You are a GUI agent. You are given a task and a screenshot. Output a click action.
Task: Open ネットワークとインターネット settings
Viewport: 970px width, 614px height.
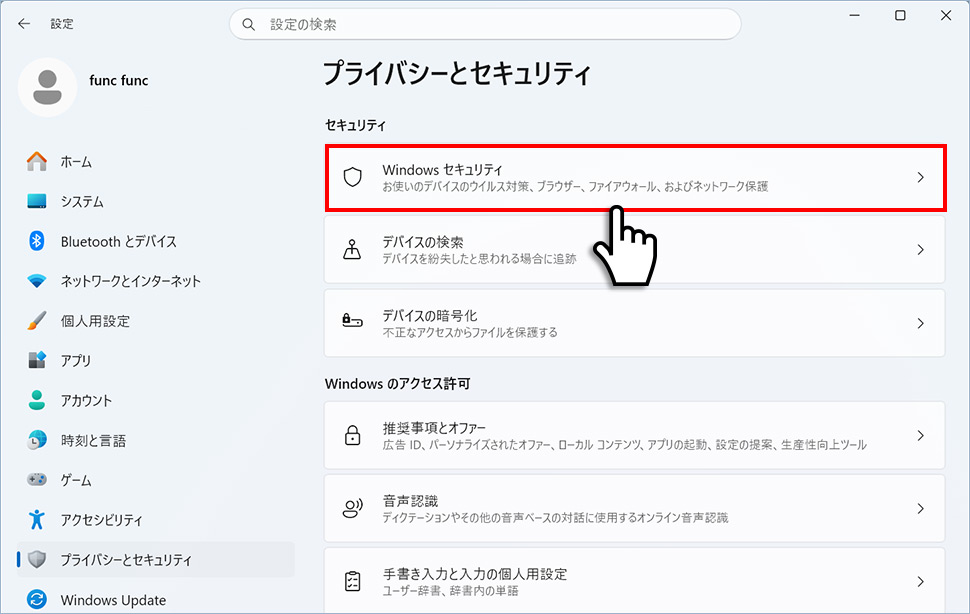tap(155, 281)
